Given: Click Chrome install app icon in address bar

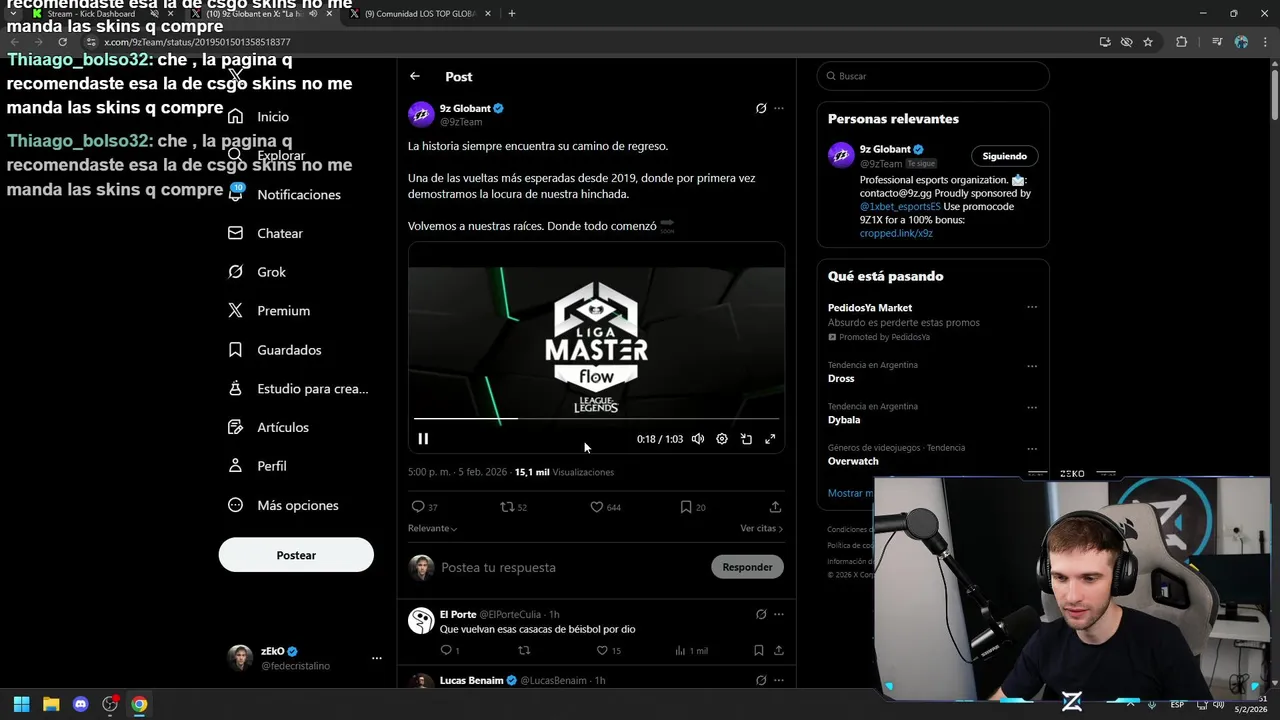Looking at the screenshot, I should coord(1105,42).
